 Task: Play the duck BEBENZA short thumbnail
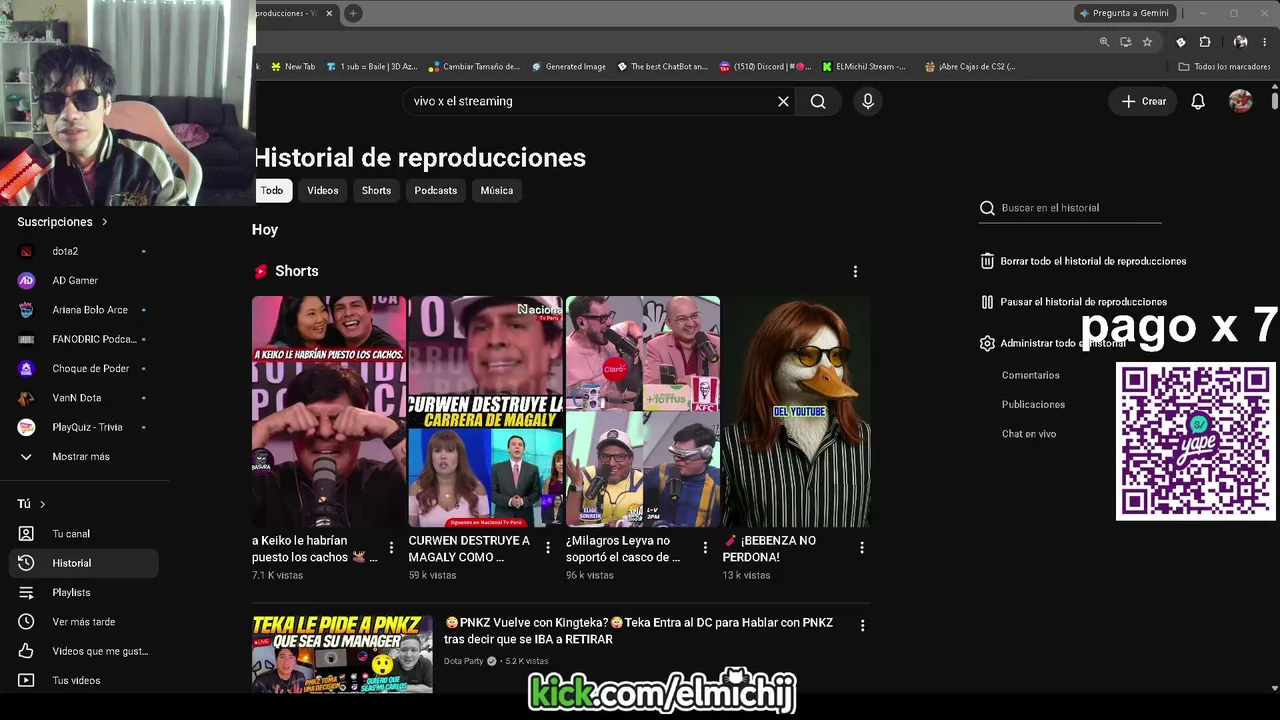(x=796, y=411)
